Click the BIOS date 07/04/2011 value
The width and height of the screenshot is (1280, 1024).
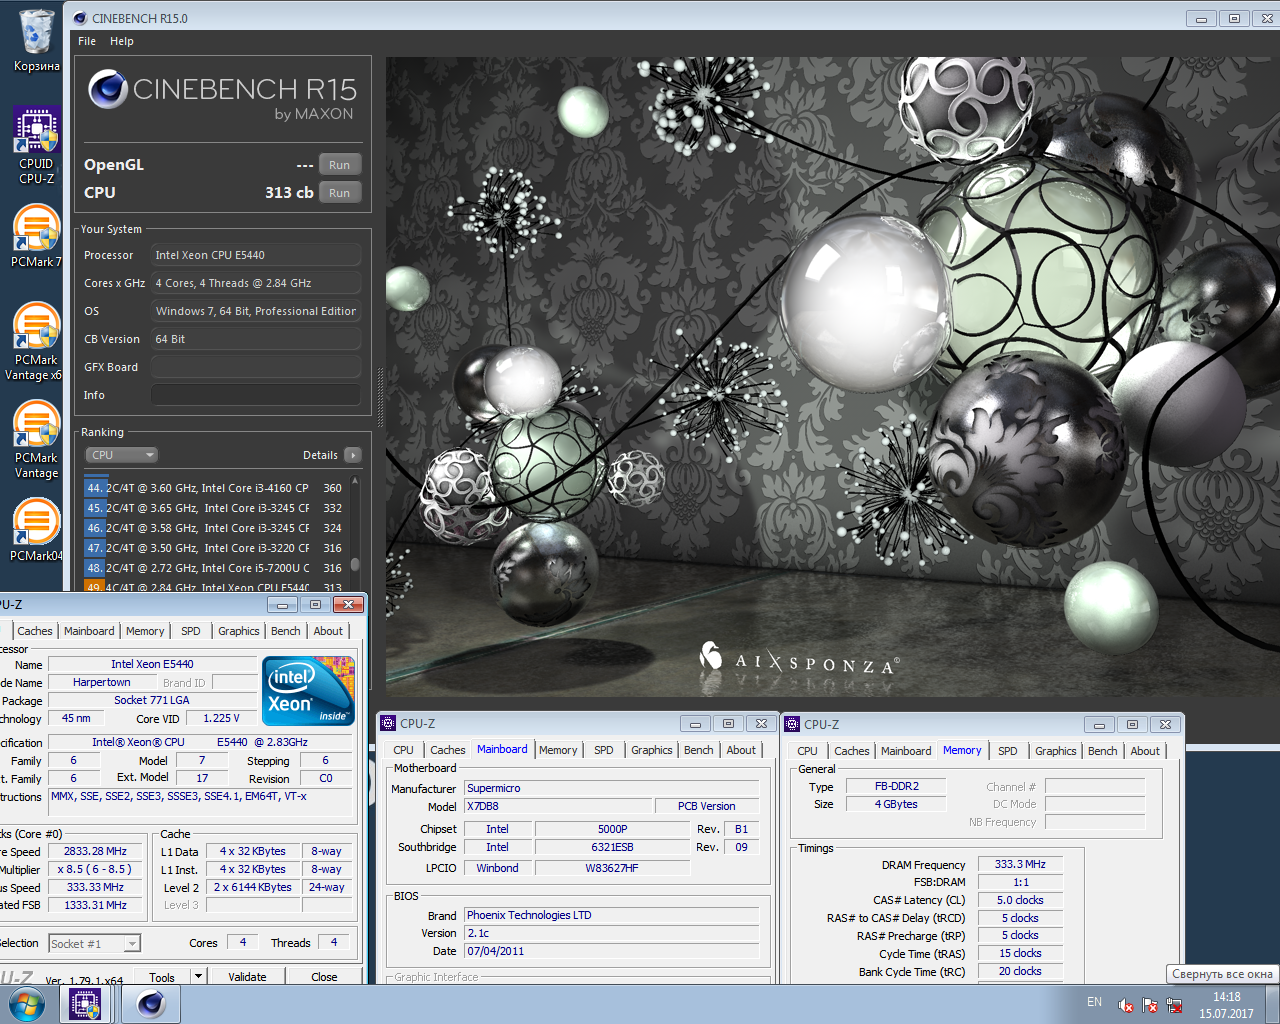(611, 951)
